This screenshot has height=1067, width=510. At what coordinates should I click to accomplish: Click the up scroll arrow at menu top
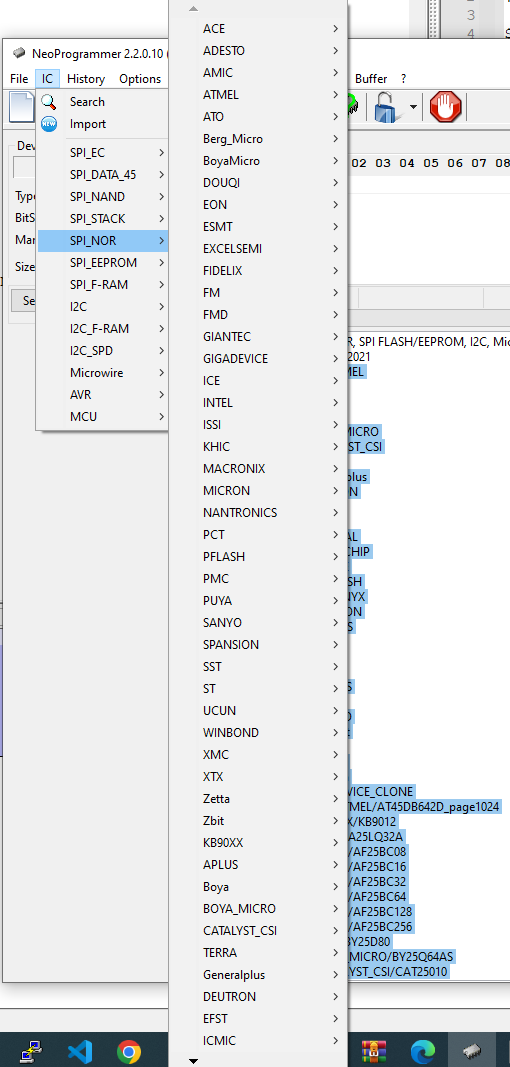coord(193,9)
